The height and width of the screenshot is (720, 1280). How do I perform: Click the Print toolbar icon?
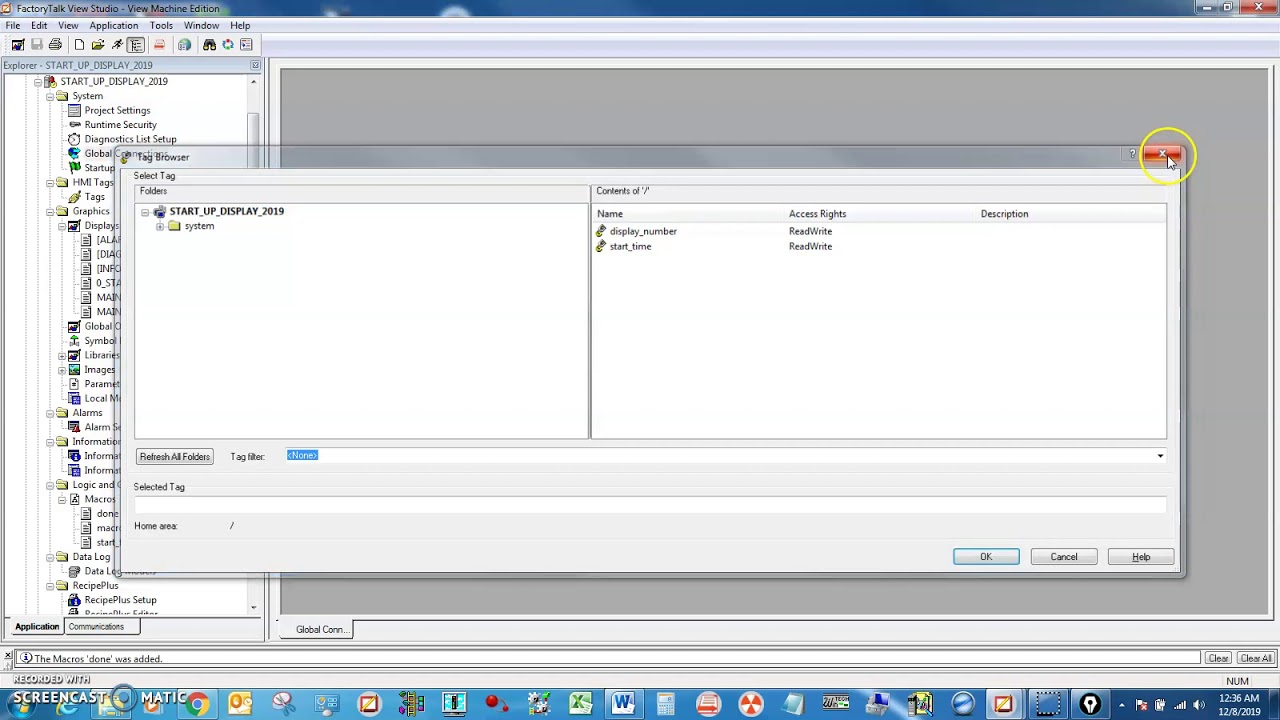(x=55, y=44)
